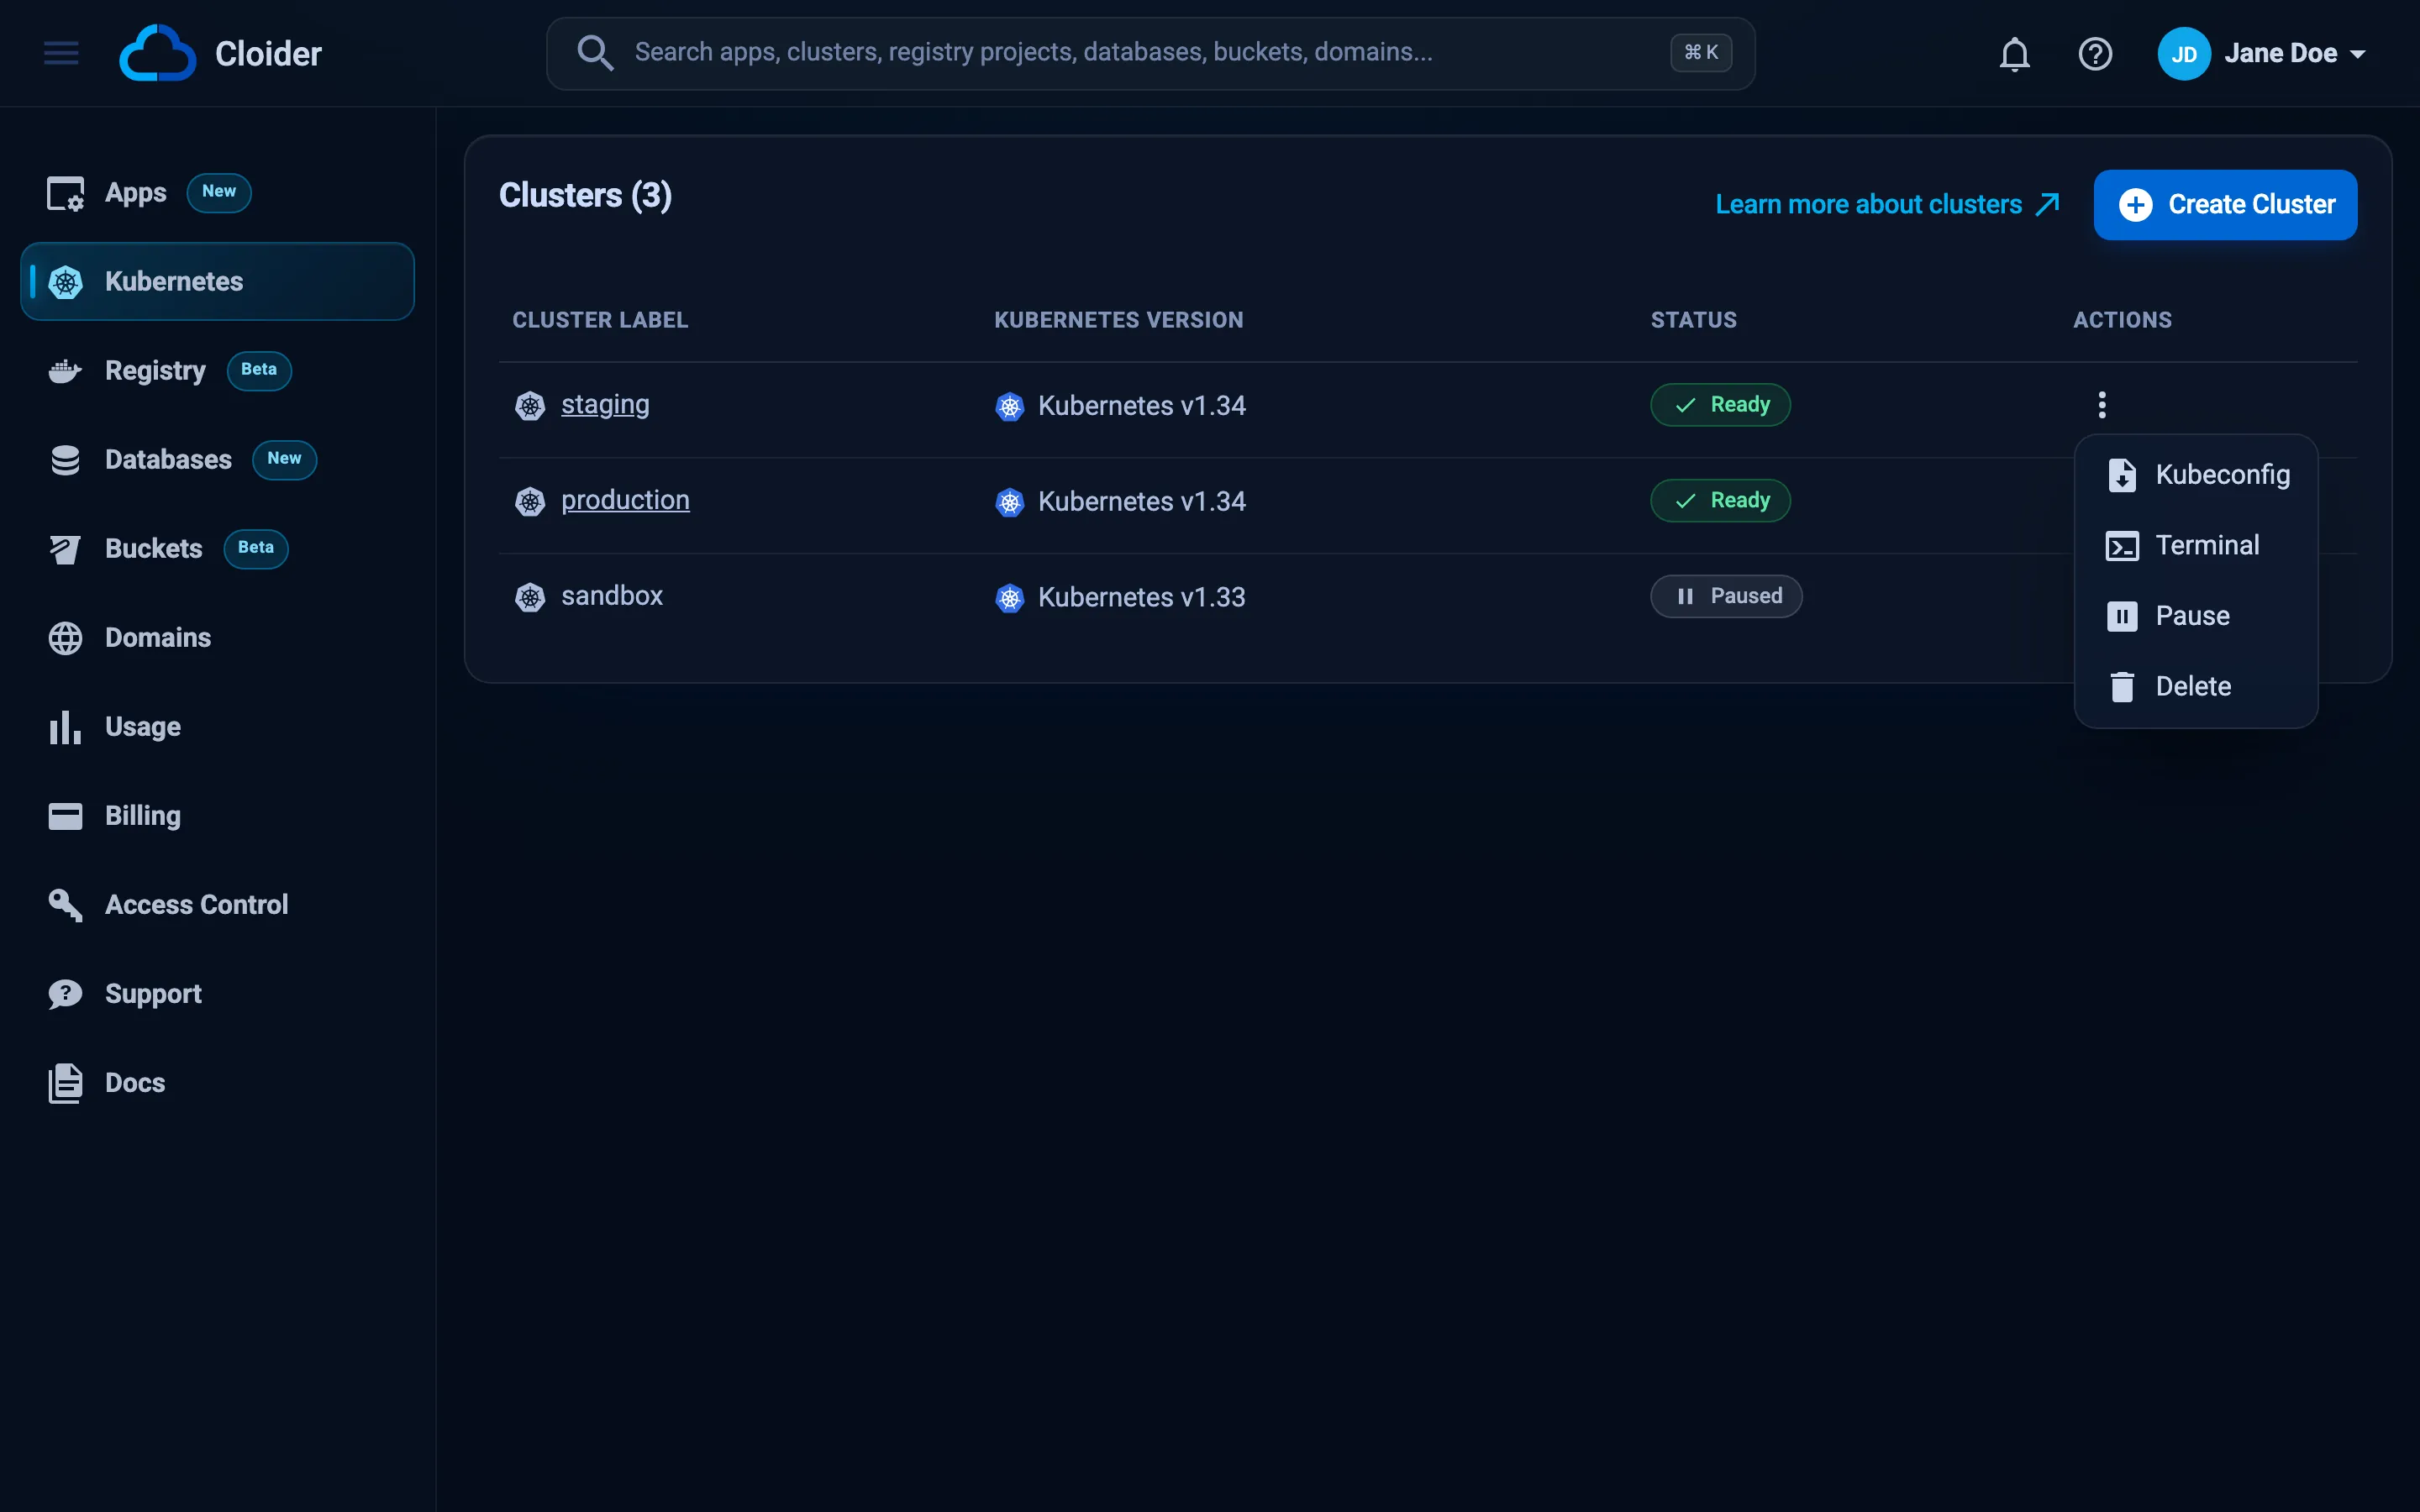Open Learn more about clusters link

1888,204
